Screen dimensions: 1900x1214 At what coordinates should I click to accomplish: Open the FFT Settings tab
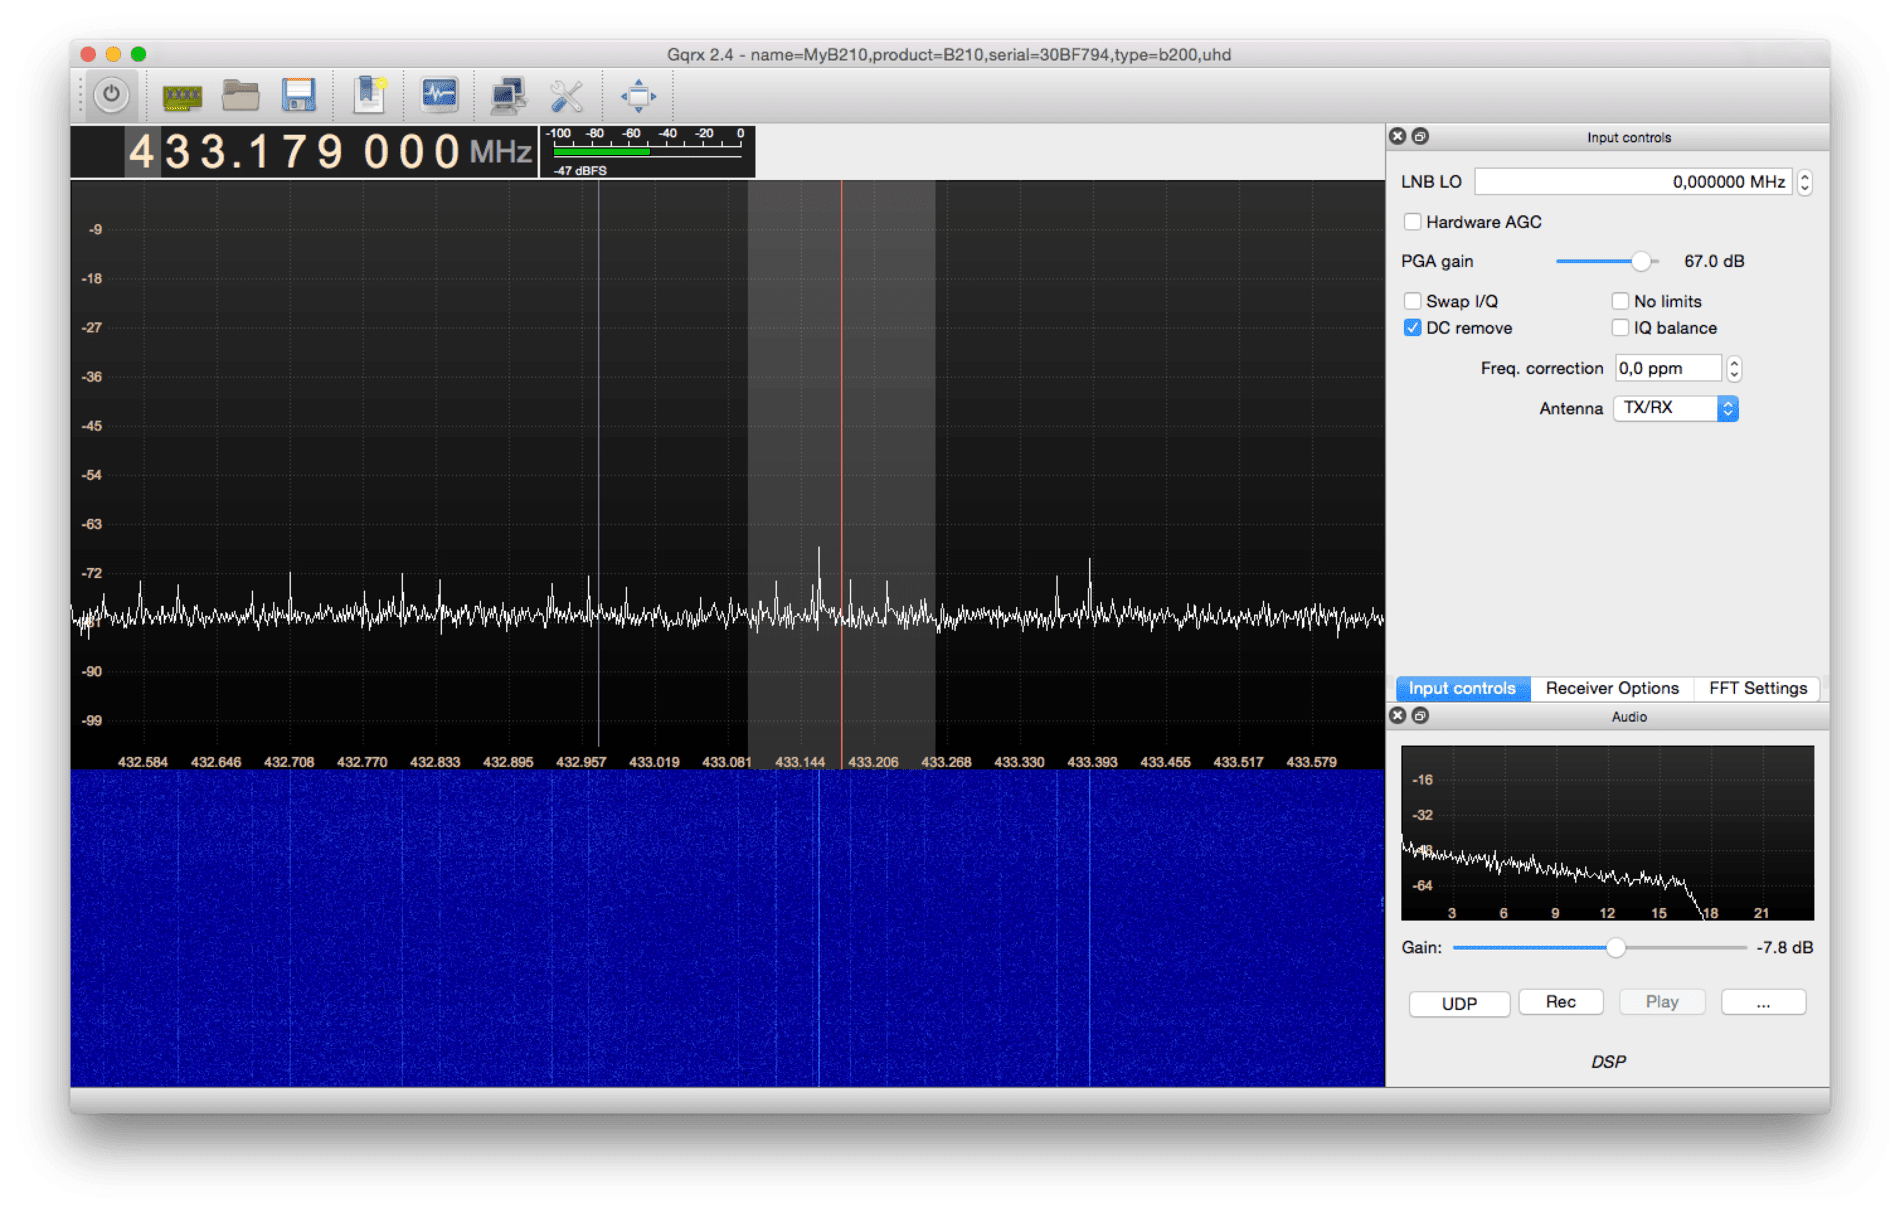[x=1757, y=688]
